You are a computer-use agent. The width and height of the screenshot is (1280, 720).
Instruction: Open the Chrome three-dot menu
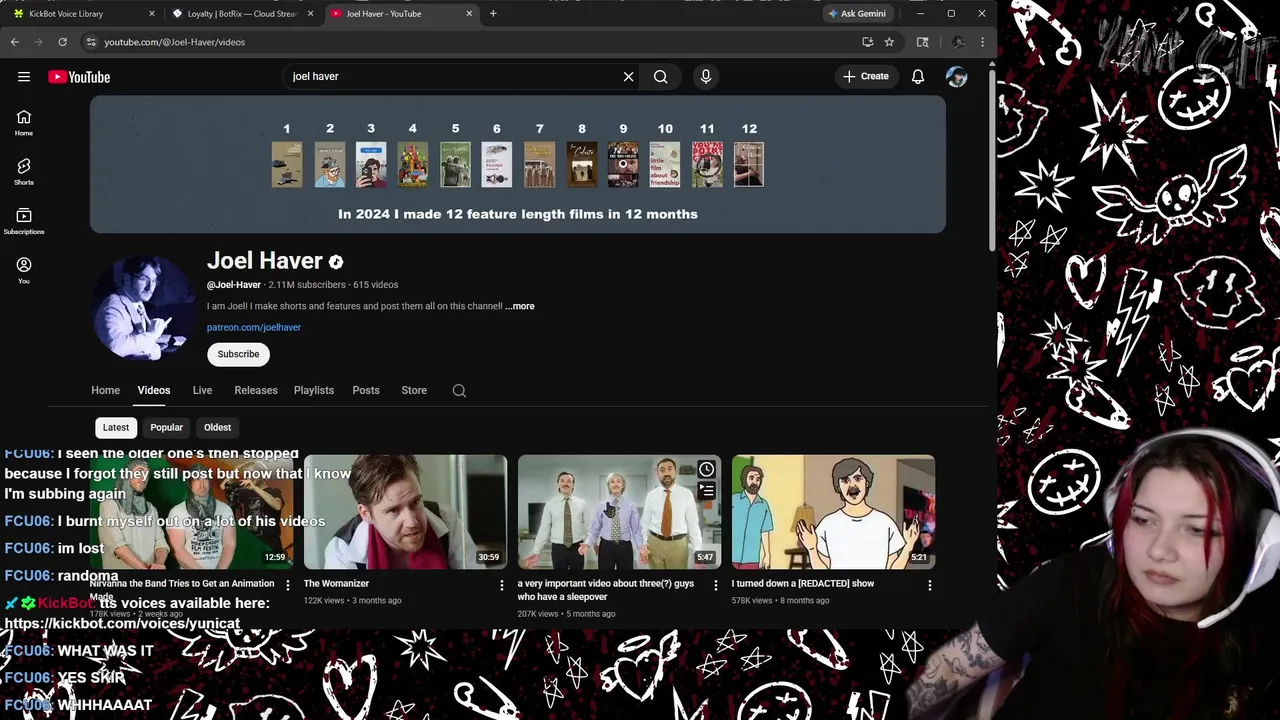click(x=982, y=42)
